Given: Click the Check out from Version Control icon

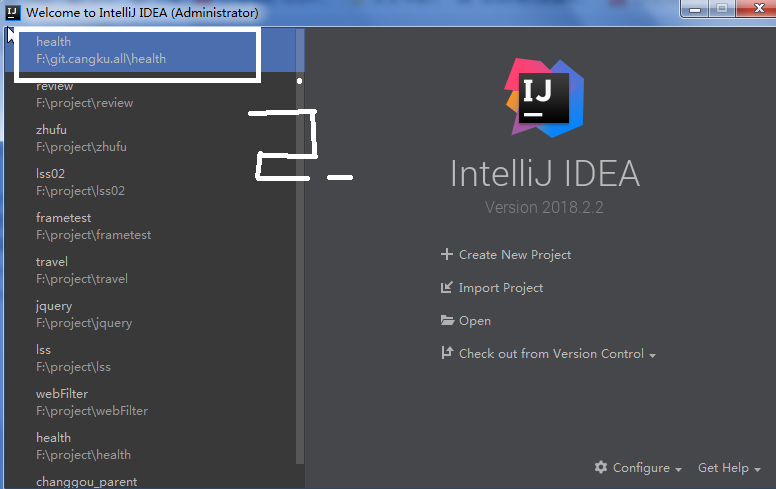Looking at the screenshot, I should [x=447, y=353].
